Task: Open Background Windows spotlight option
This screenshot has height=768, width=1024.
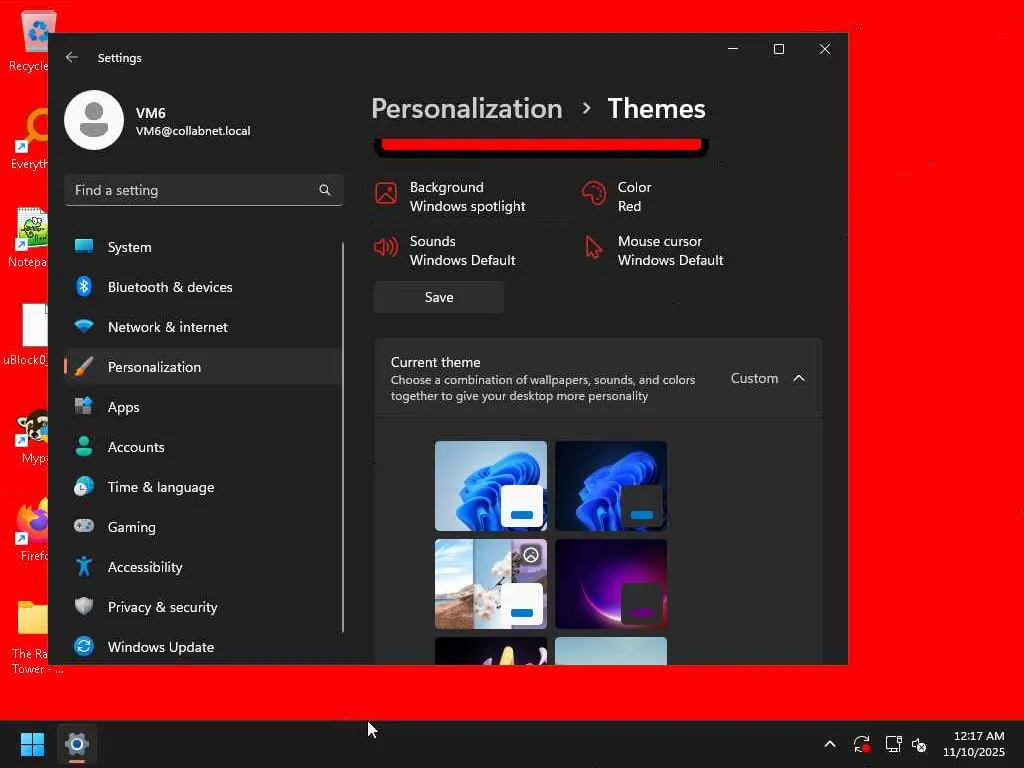Action: [472, 197]
